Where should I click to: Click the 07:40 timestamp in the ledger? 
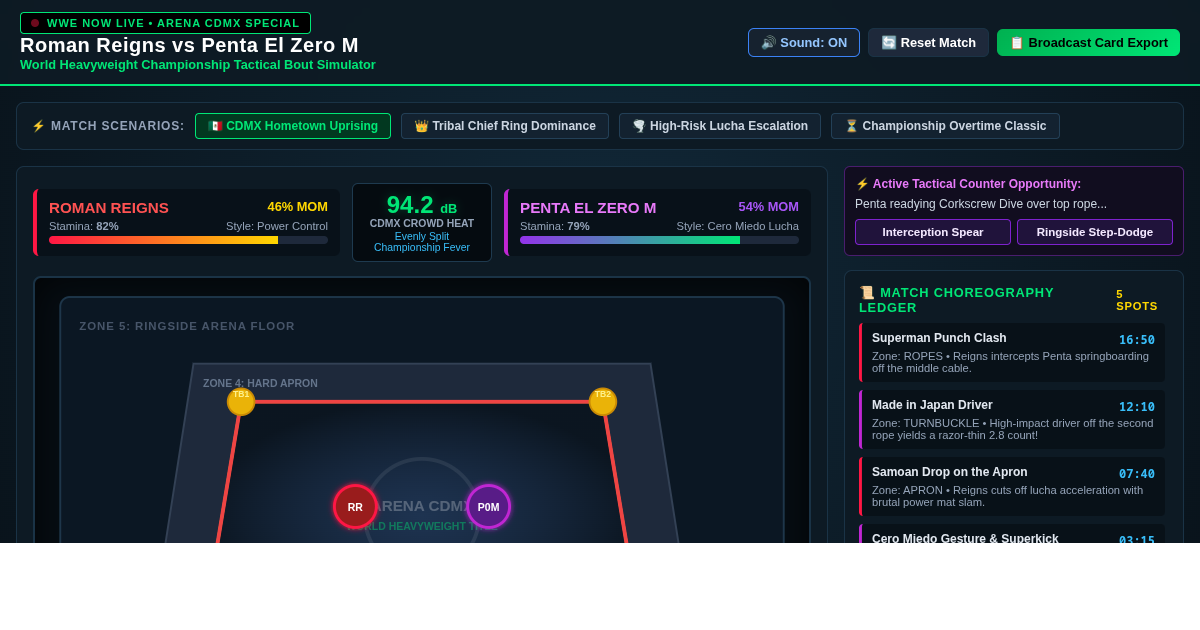pyautogui.click(x=1136, y=474)
